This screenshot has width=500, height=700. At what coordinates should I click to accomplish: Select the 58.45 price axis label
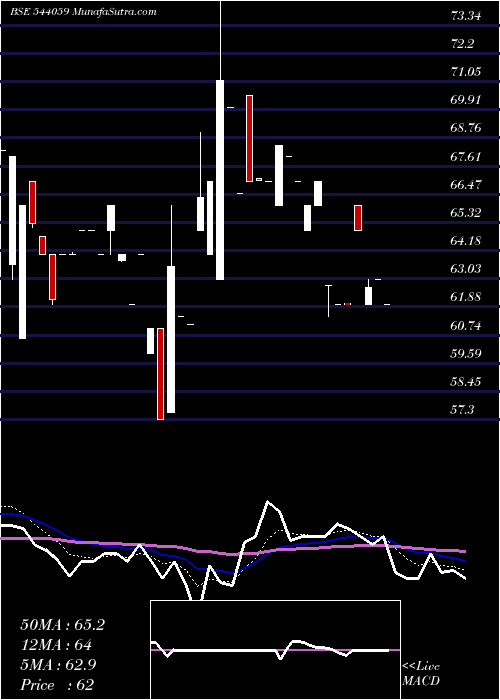pyautogui.click(x=466, y=382)
